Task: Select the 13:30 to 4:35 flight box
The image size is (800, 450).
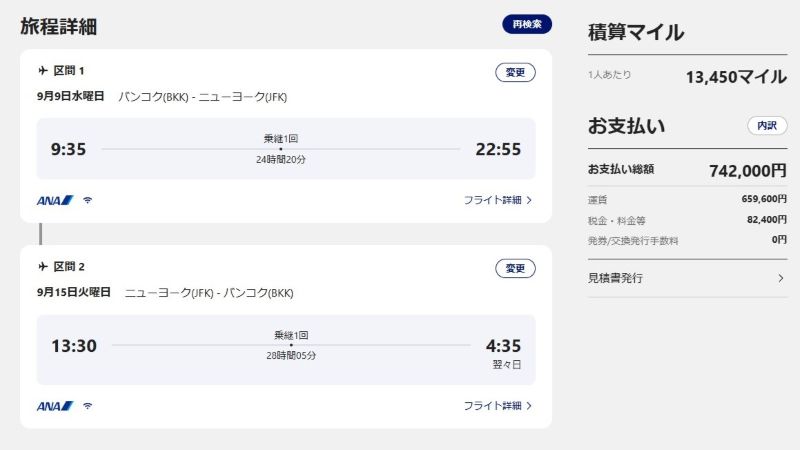Action: click(x=286, y=349)
